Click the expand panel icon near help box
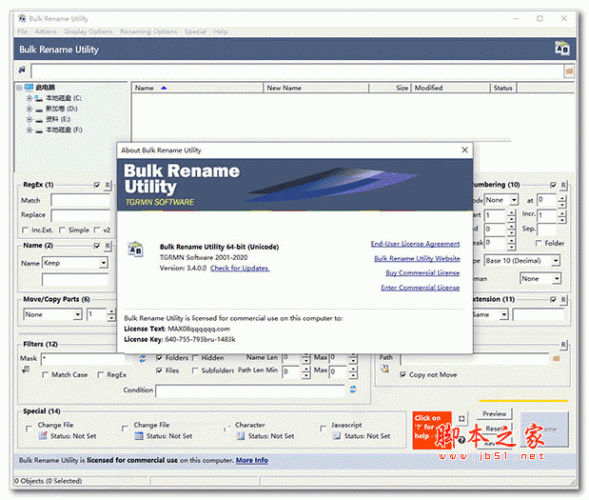589x500 pixels. click(462, 418)
